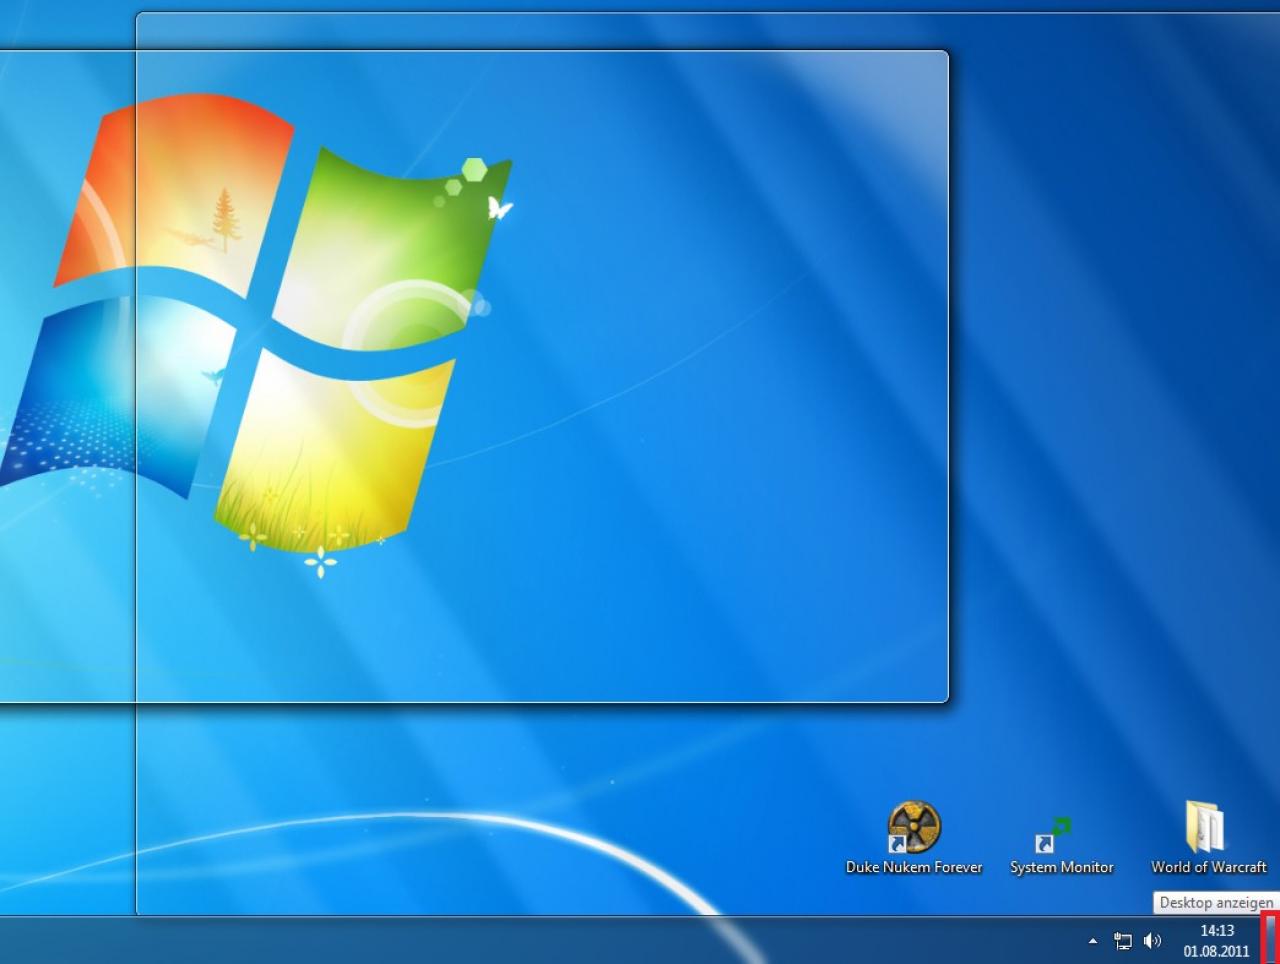1280x964 pixels.
Task: Click the date 01.08.2011 in the taskbar
Action: (x=1217, y=951)
